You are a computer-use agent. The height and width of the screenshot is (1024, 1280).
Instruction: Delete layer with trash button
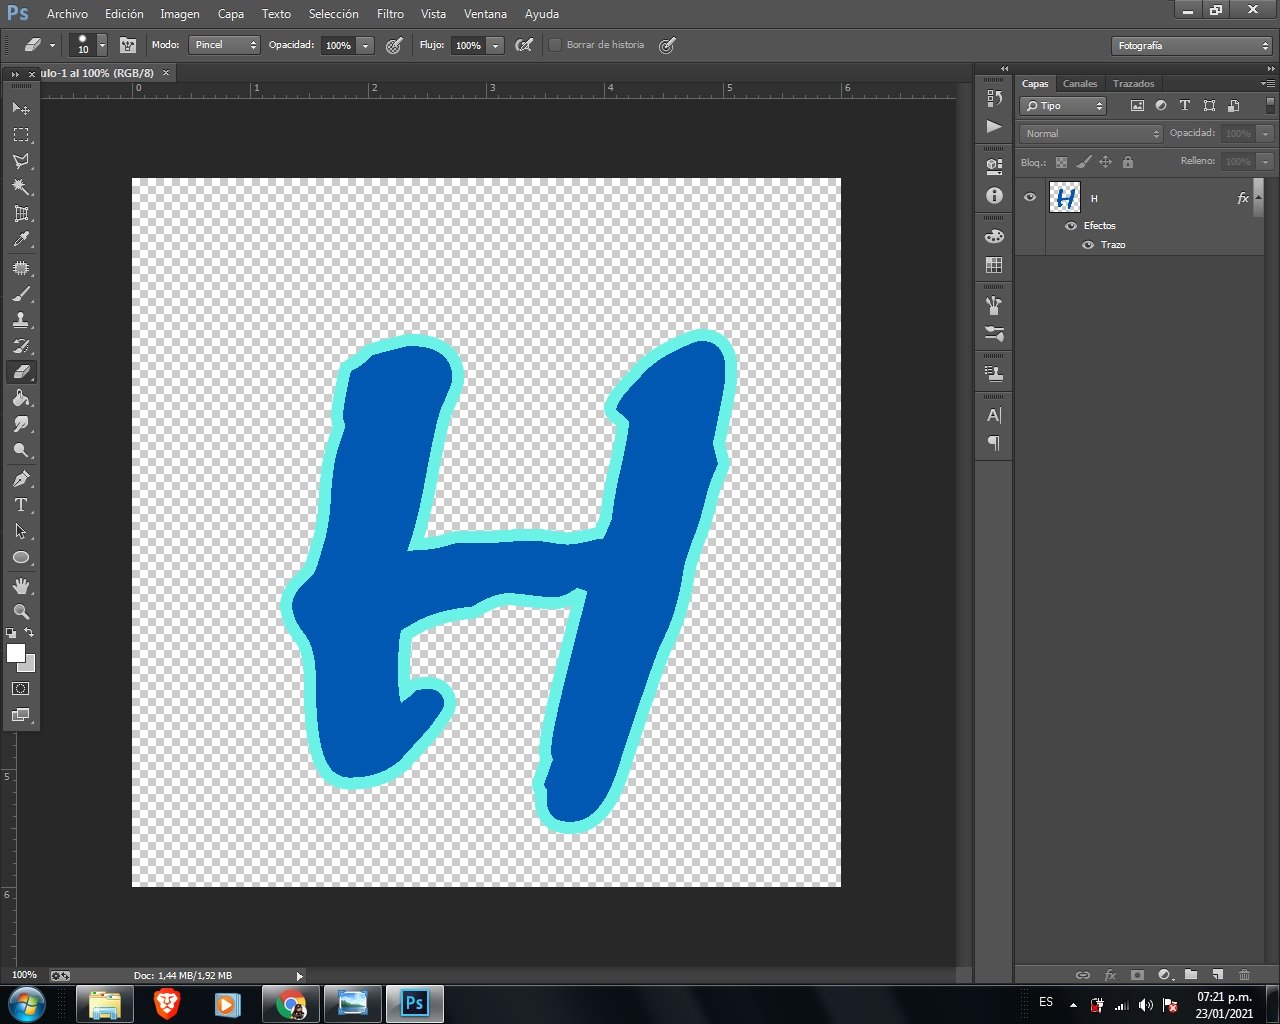(x=1245, y=974)
